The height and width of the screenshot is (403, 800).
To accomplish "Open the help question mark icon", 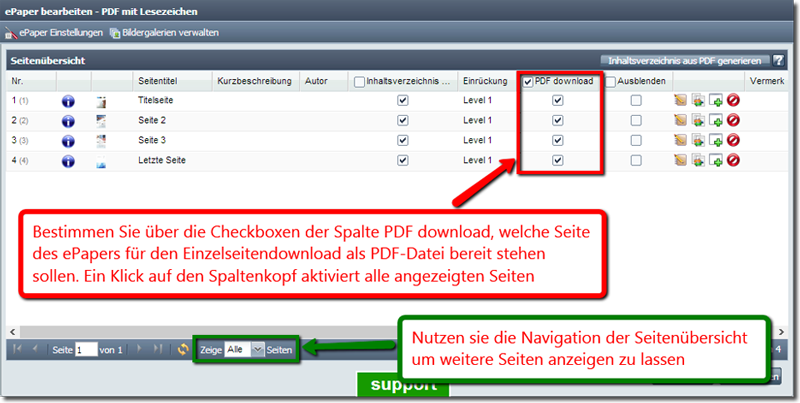I will [778, 61].
